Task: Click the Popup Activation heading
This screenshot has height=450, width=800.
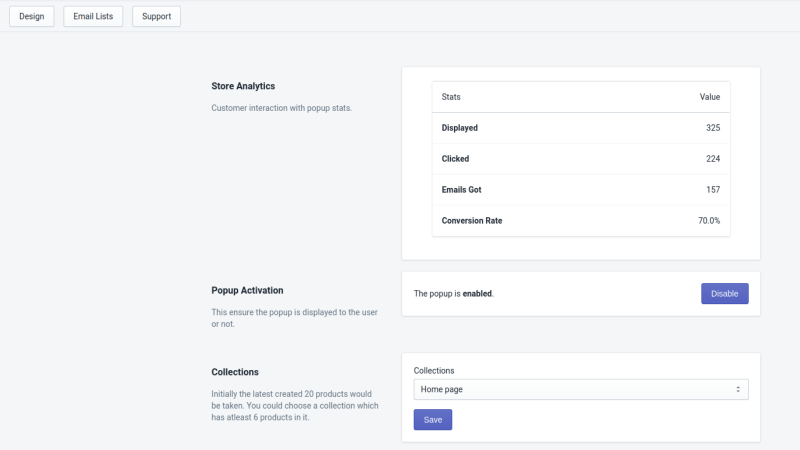Action: (x=247, y=290)
